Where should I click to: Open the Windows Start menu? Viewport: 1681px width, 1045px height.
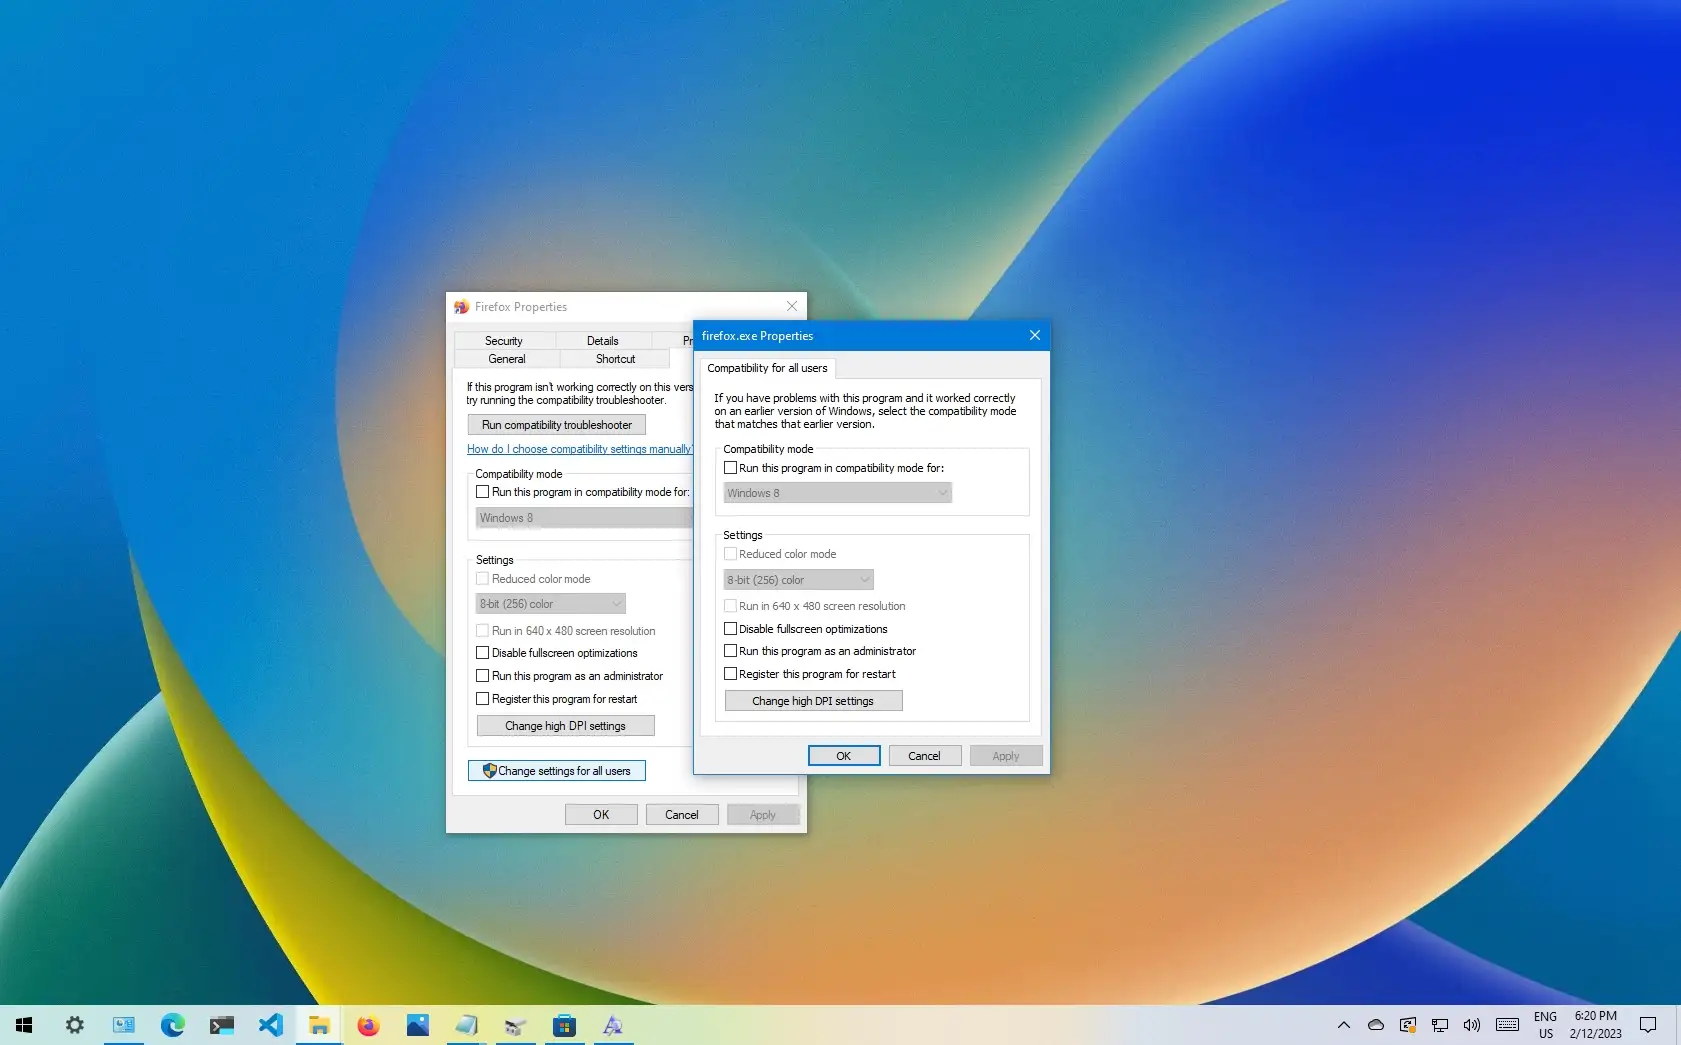pyautogui.click(x=24, y=1025)
